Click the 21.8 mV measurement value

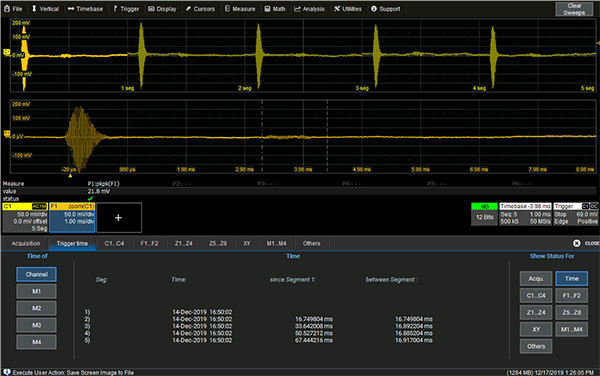99,191
